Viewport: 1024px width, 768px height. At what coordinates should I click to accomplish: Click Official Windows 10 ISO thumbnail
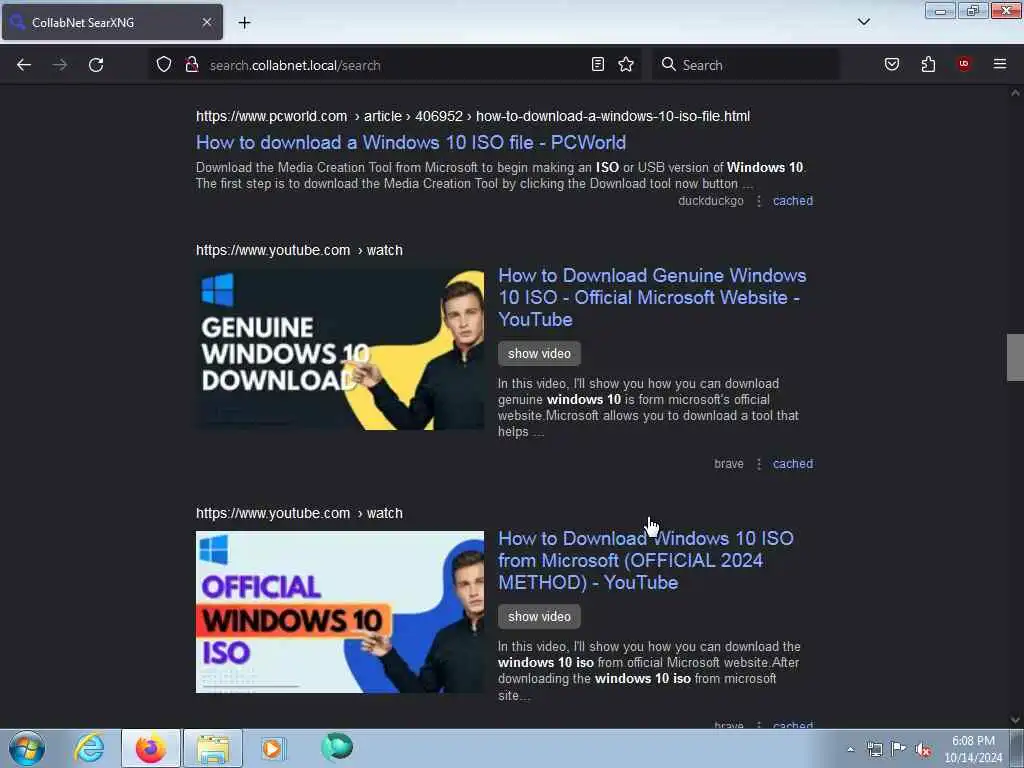[340, 612]
